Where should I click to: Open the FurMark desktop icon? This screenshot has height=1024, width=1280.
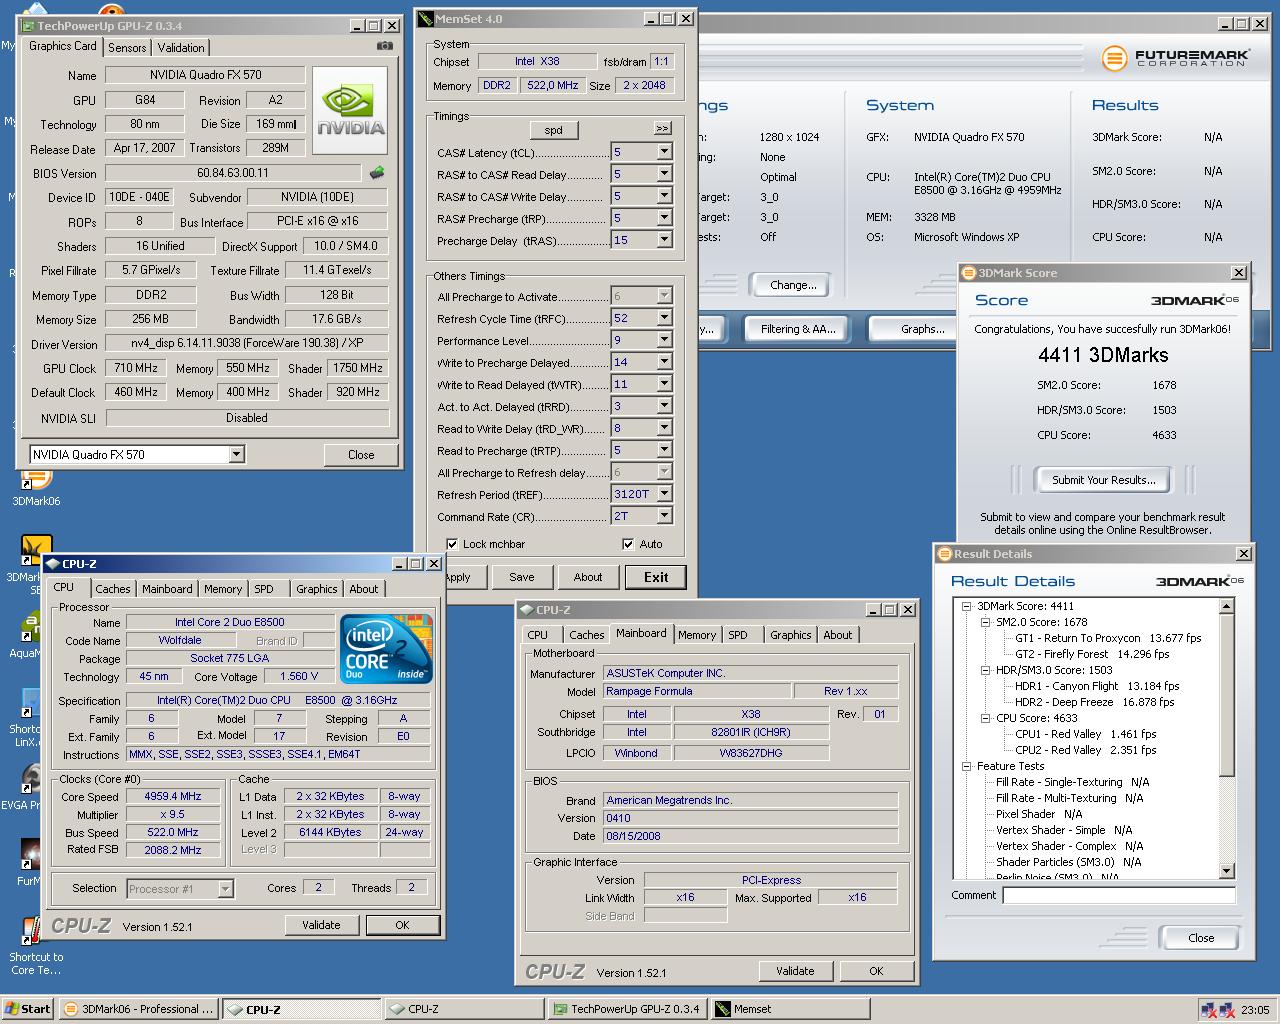[x=30, y=856]
